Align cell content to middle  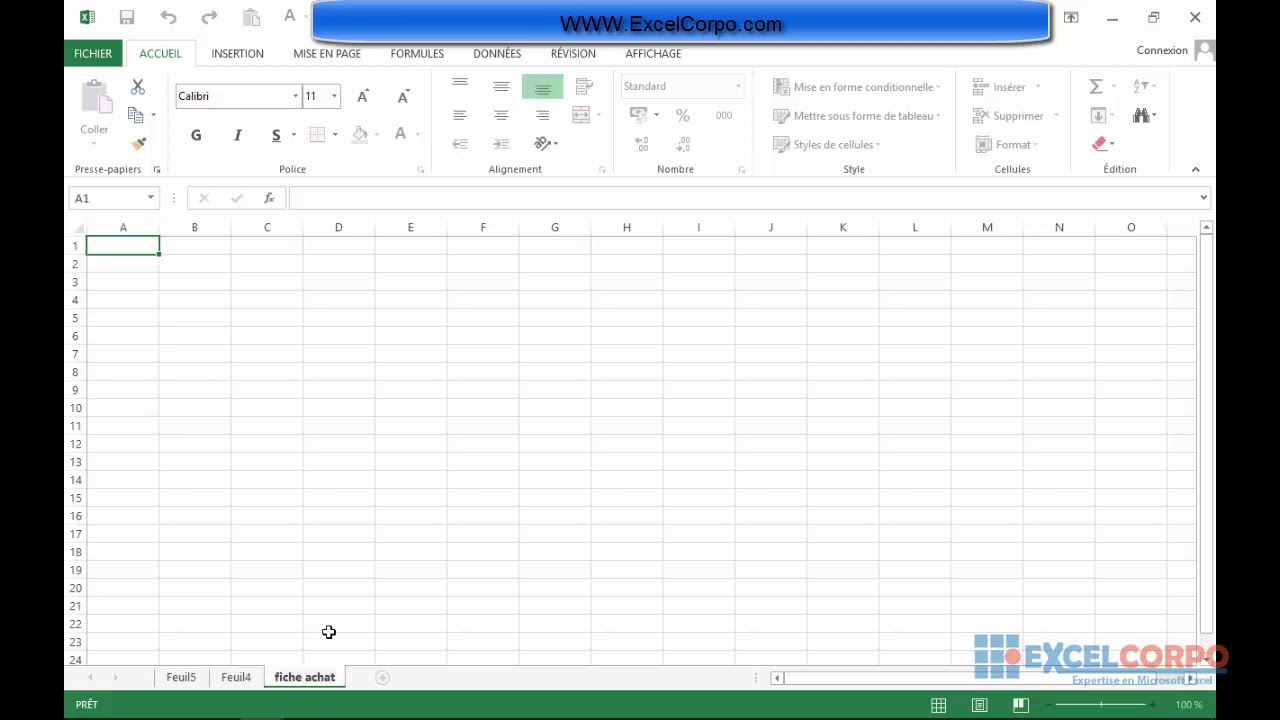(501, 86)
